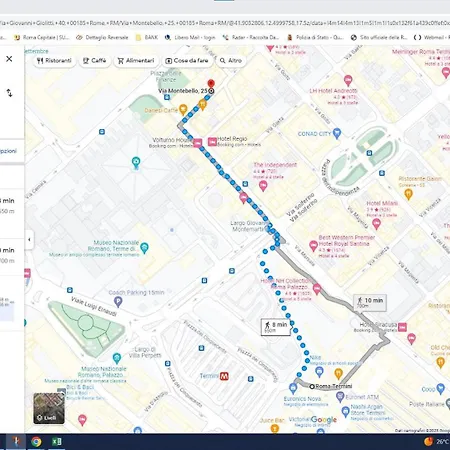Click the 26°C weather taskbar widget
Screen dimensions: 450x450
click(436, 442)
